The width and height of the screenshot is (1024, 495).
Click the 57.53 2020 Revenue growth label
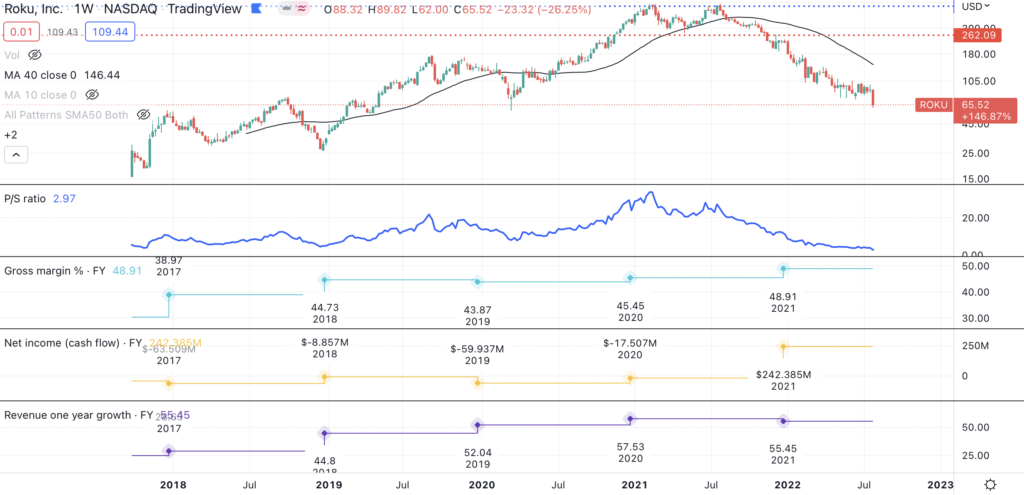pyautogui.click(x=631, y=449)
